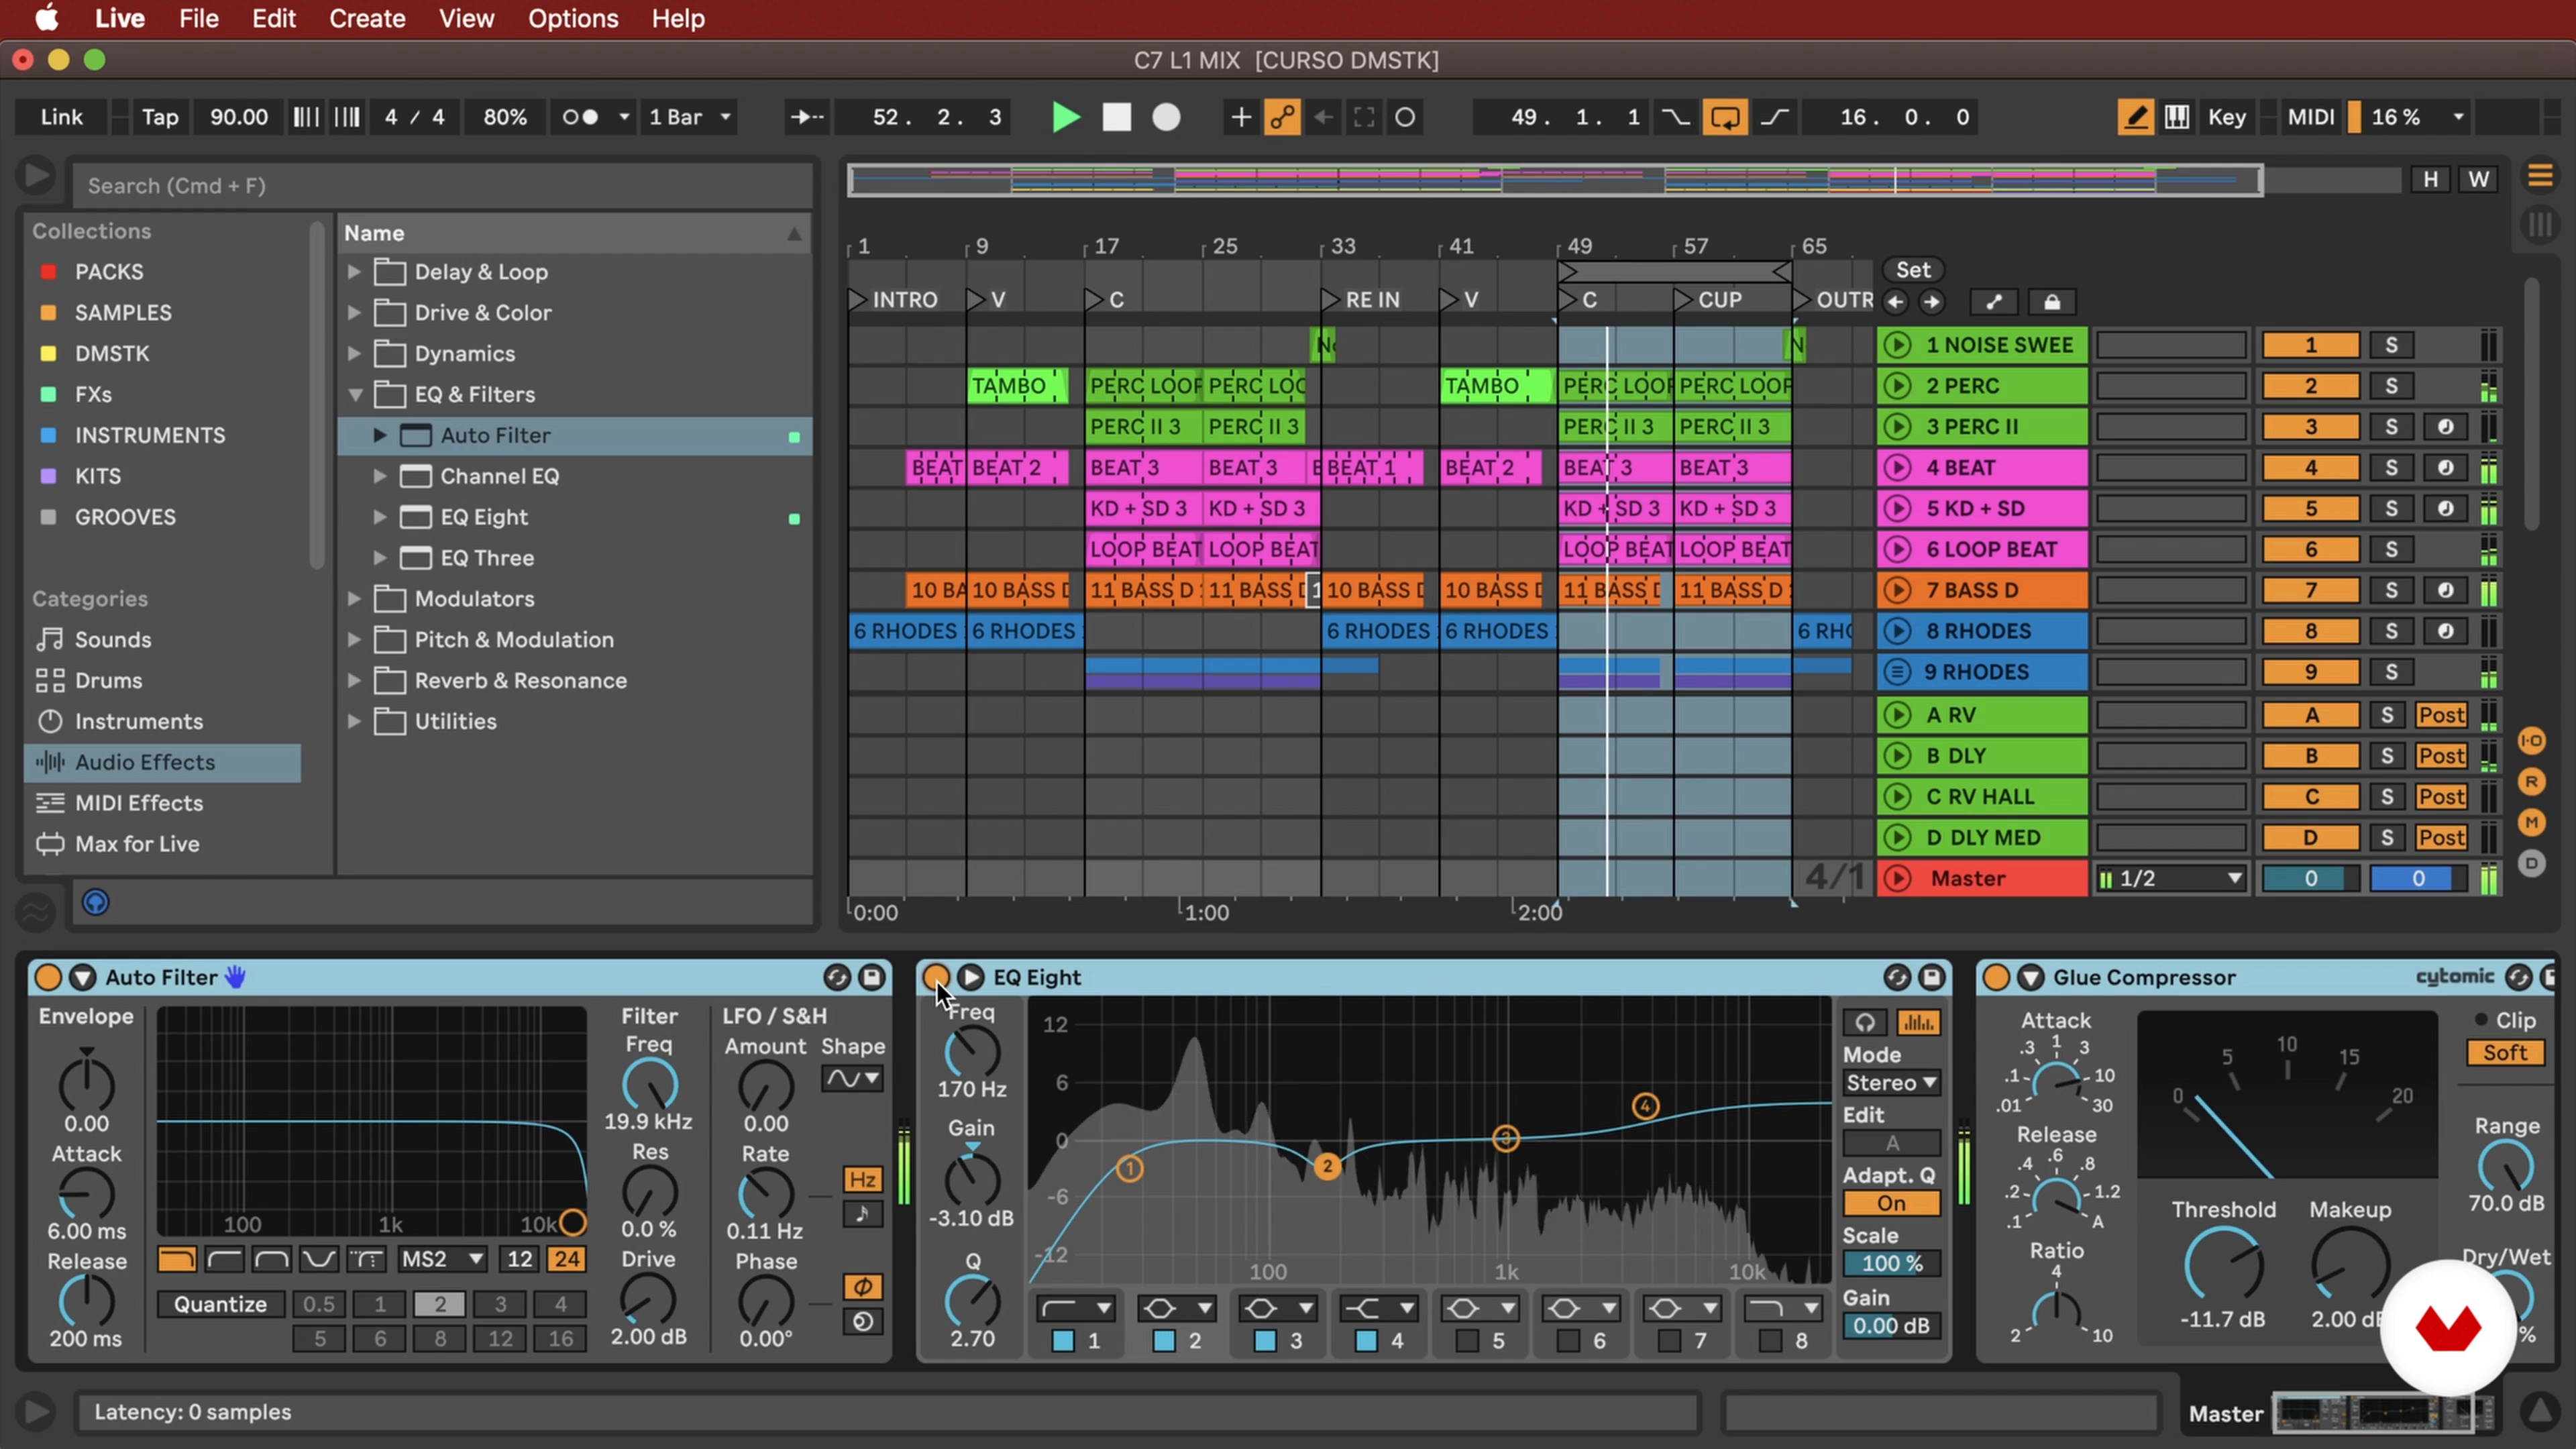
Task: Open the View menu
Action: (466, 18)
